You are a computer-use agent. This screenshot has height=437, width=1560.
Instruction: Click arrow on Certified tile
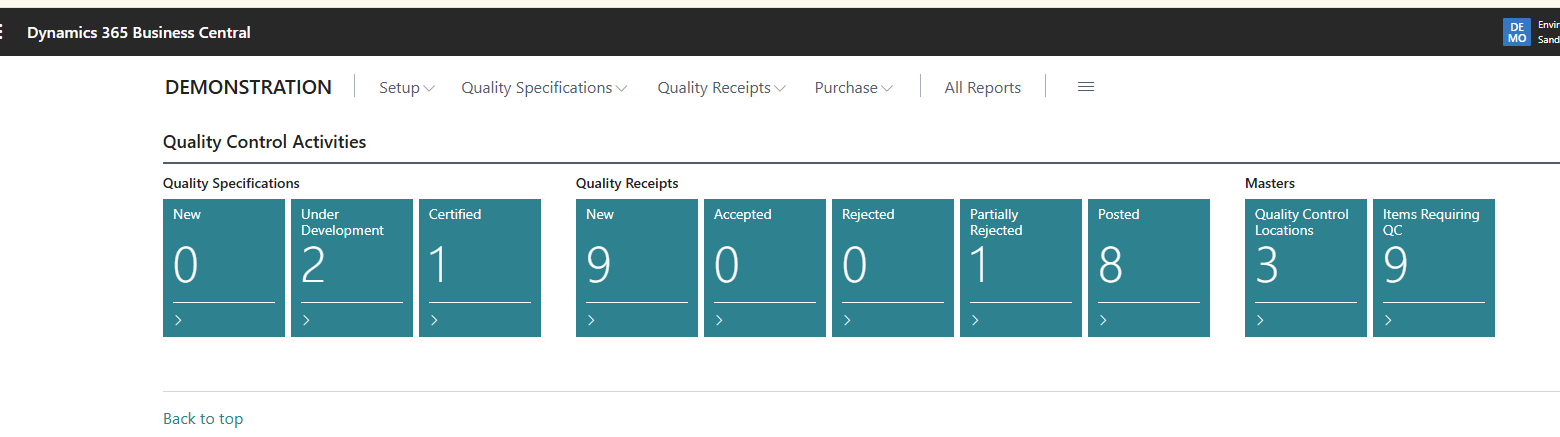pyautogui.click(x=435, y=320)
